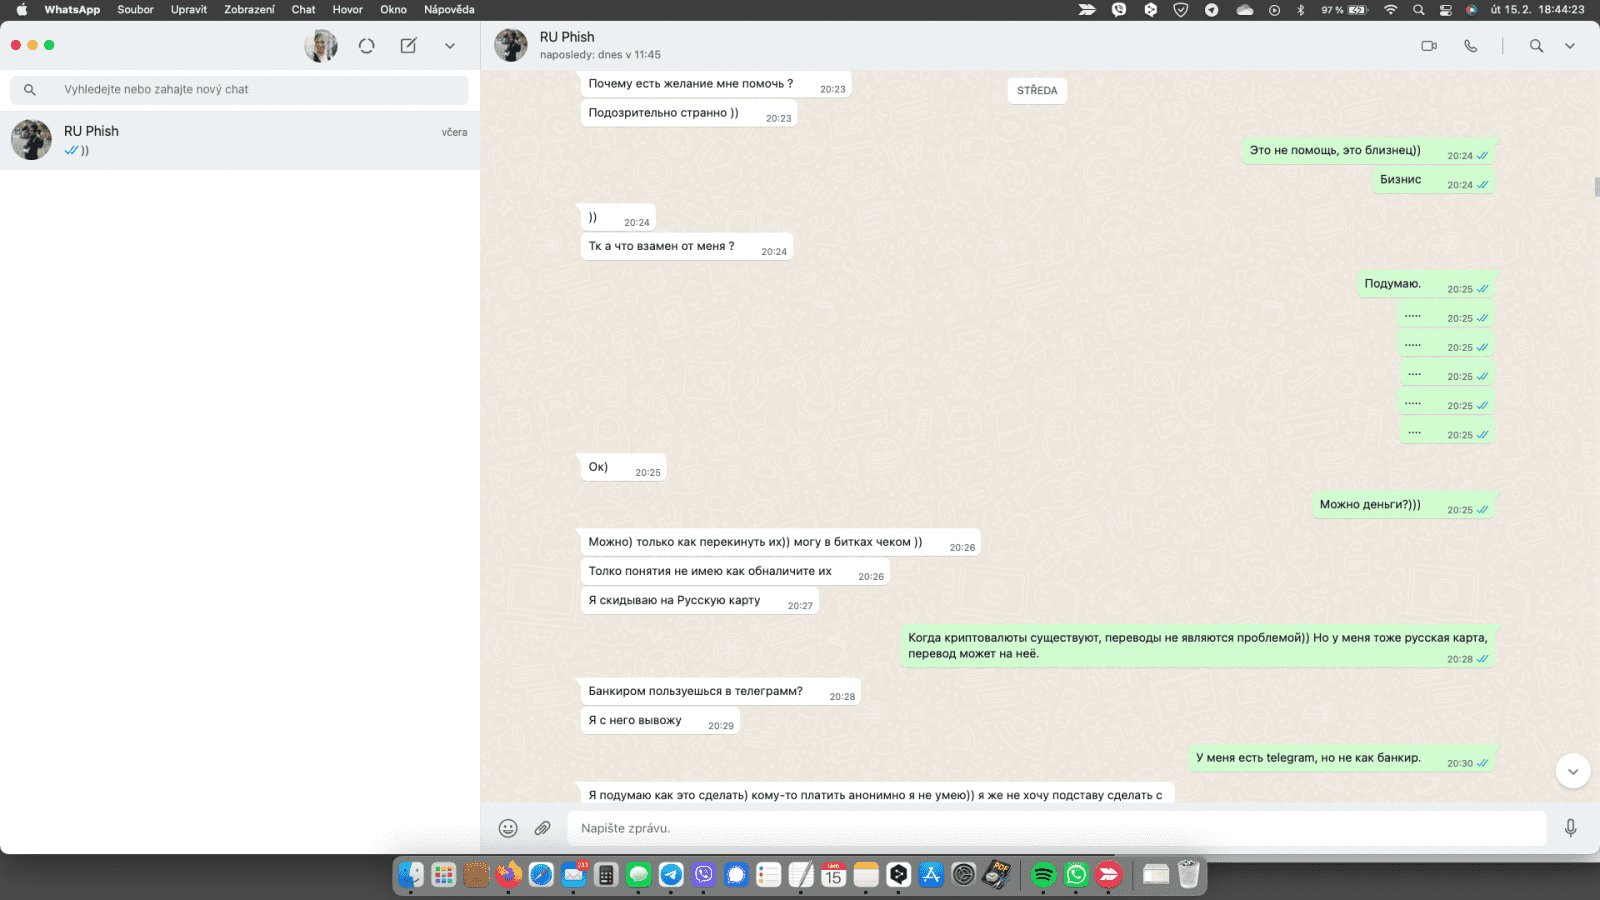Search within this conversation
This screenshot has height=900, width=1600.
tap(1536, 46)
